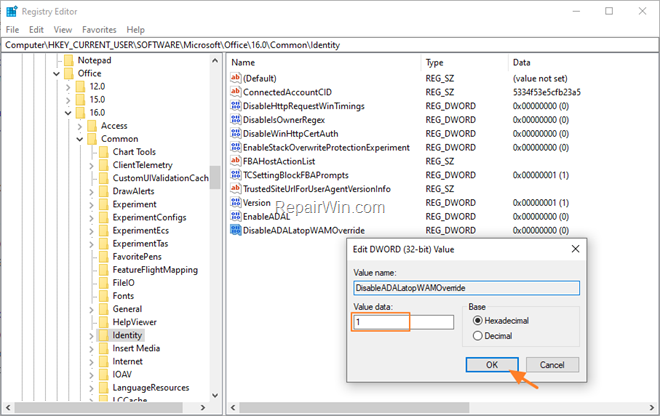Click the DisableWinHttpCertAuth DWORD icon

235,133
